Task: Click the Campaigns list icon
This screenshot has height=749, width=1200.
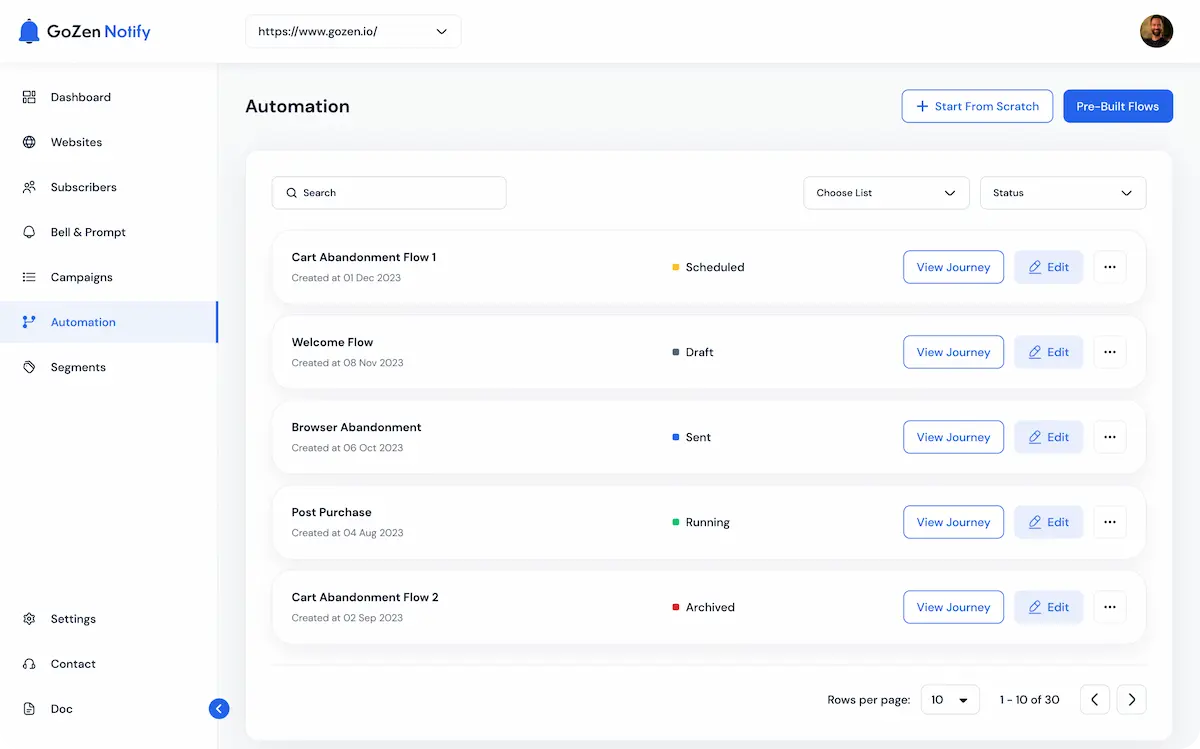Action: (x=29, y=277)
